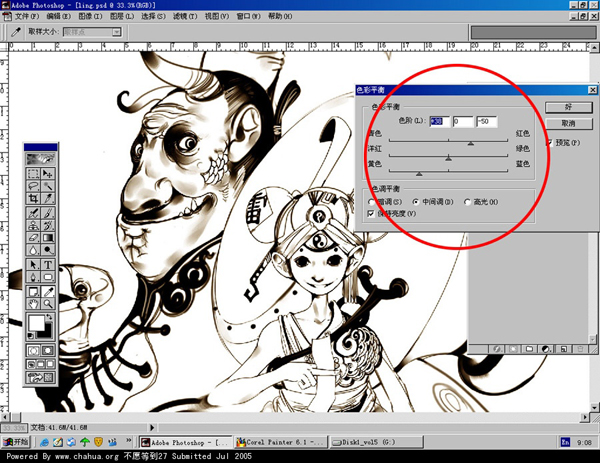
Task: Open the 文件 (File) menu
Action: (27, 16)
